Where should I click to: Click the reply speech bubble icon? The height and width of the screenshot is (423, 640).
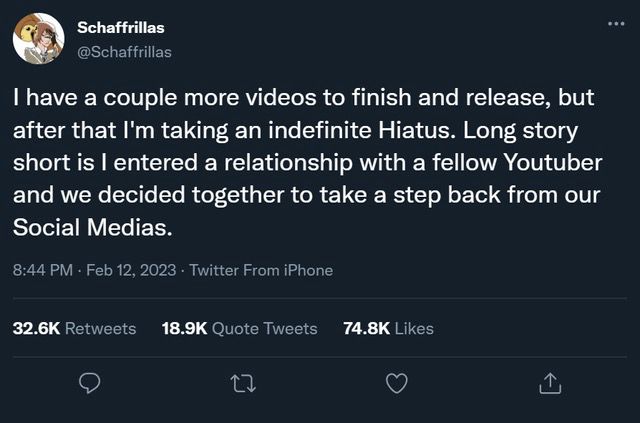coord(90,382)
